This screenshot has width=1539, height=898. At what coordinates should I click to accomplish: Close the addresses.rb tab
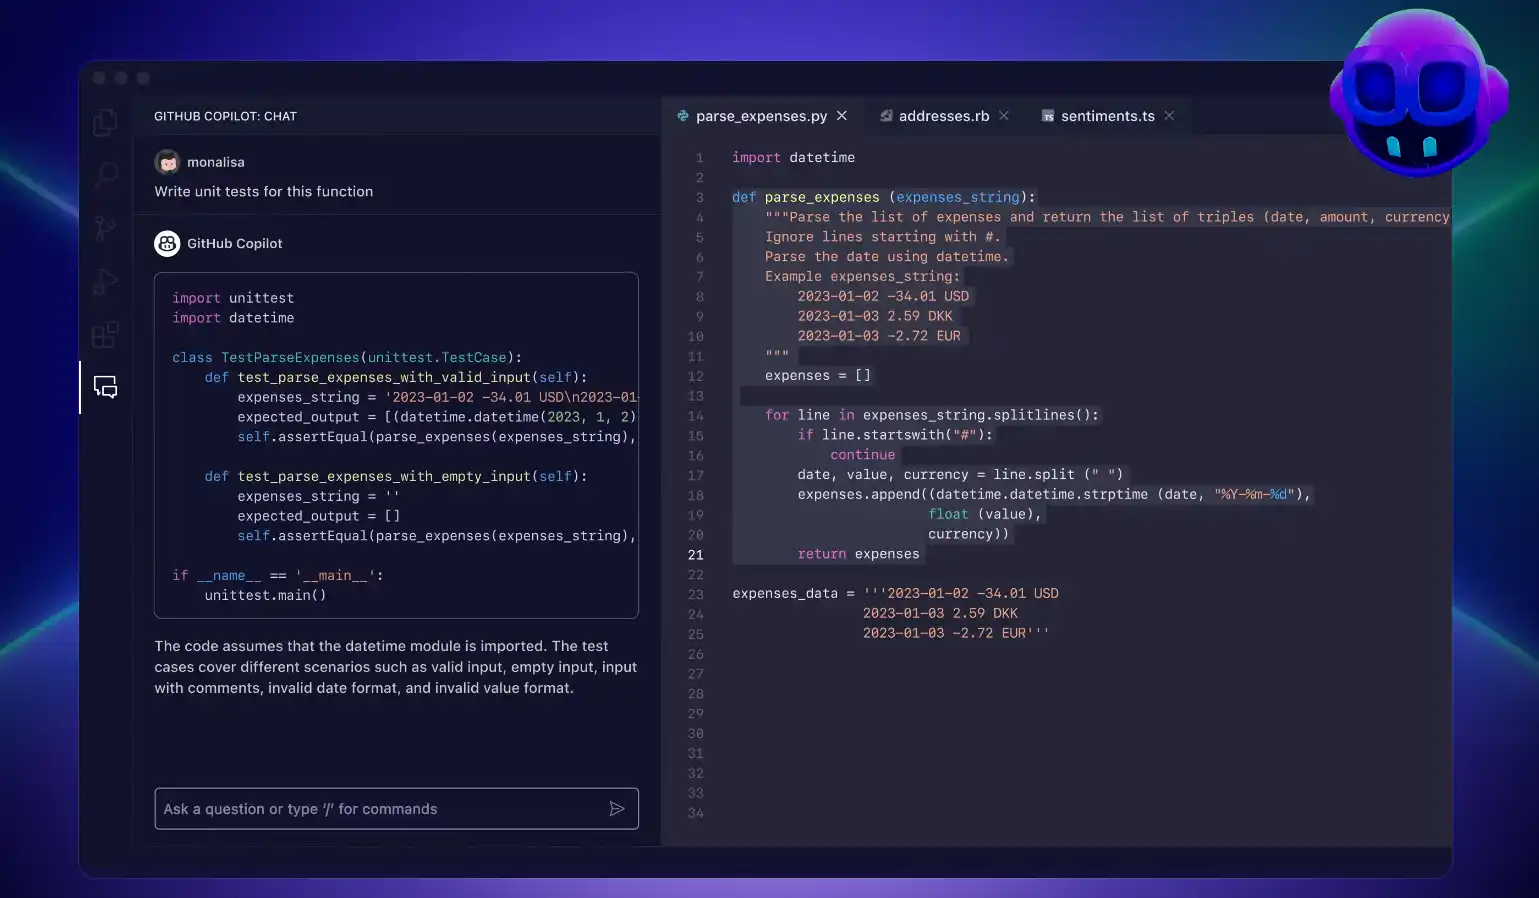point(1004,116)
